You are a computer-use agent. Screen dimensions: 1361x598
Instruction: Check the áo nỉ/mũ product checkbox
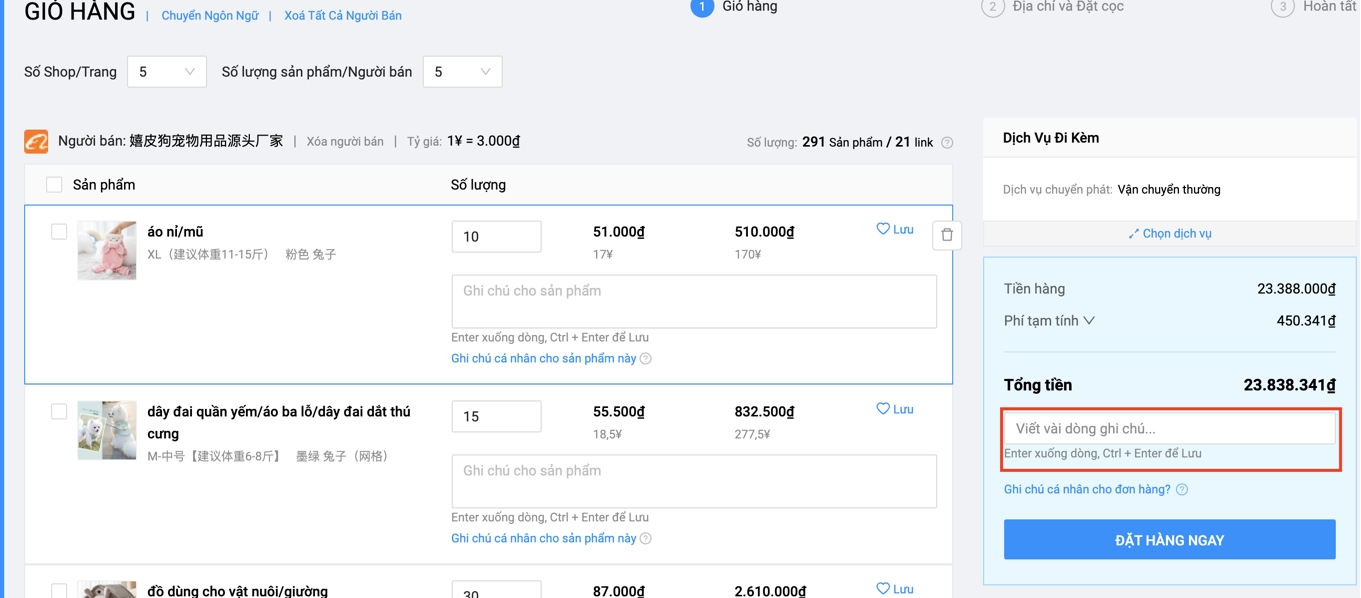click(59, 232)
